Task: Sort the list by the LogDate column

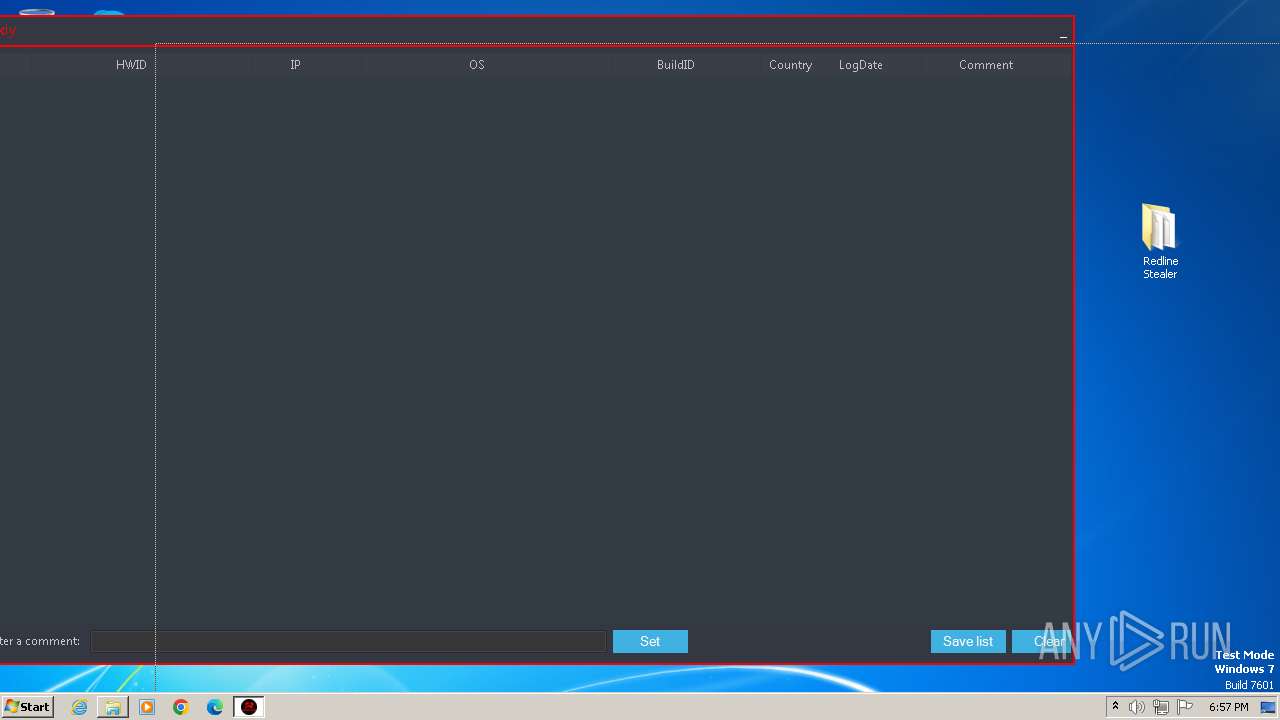Action: pyautogui.click(x=861, y=65)
